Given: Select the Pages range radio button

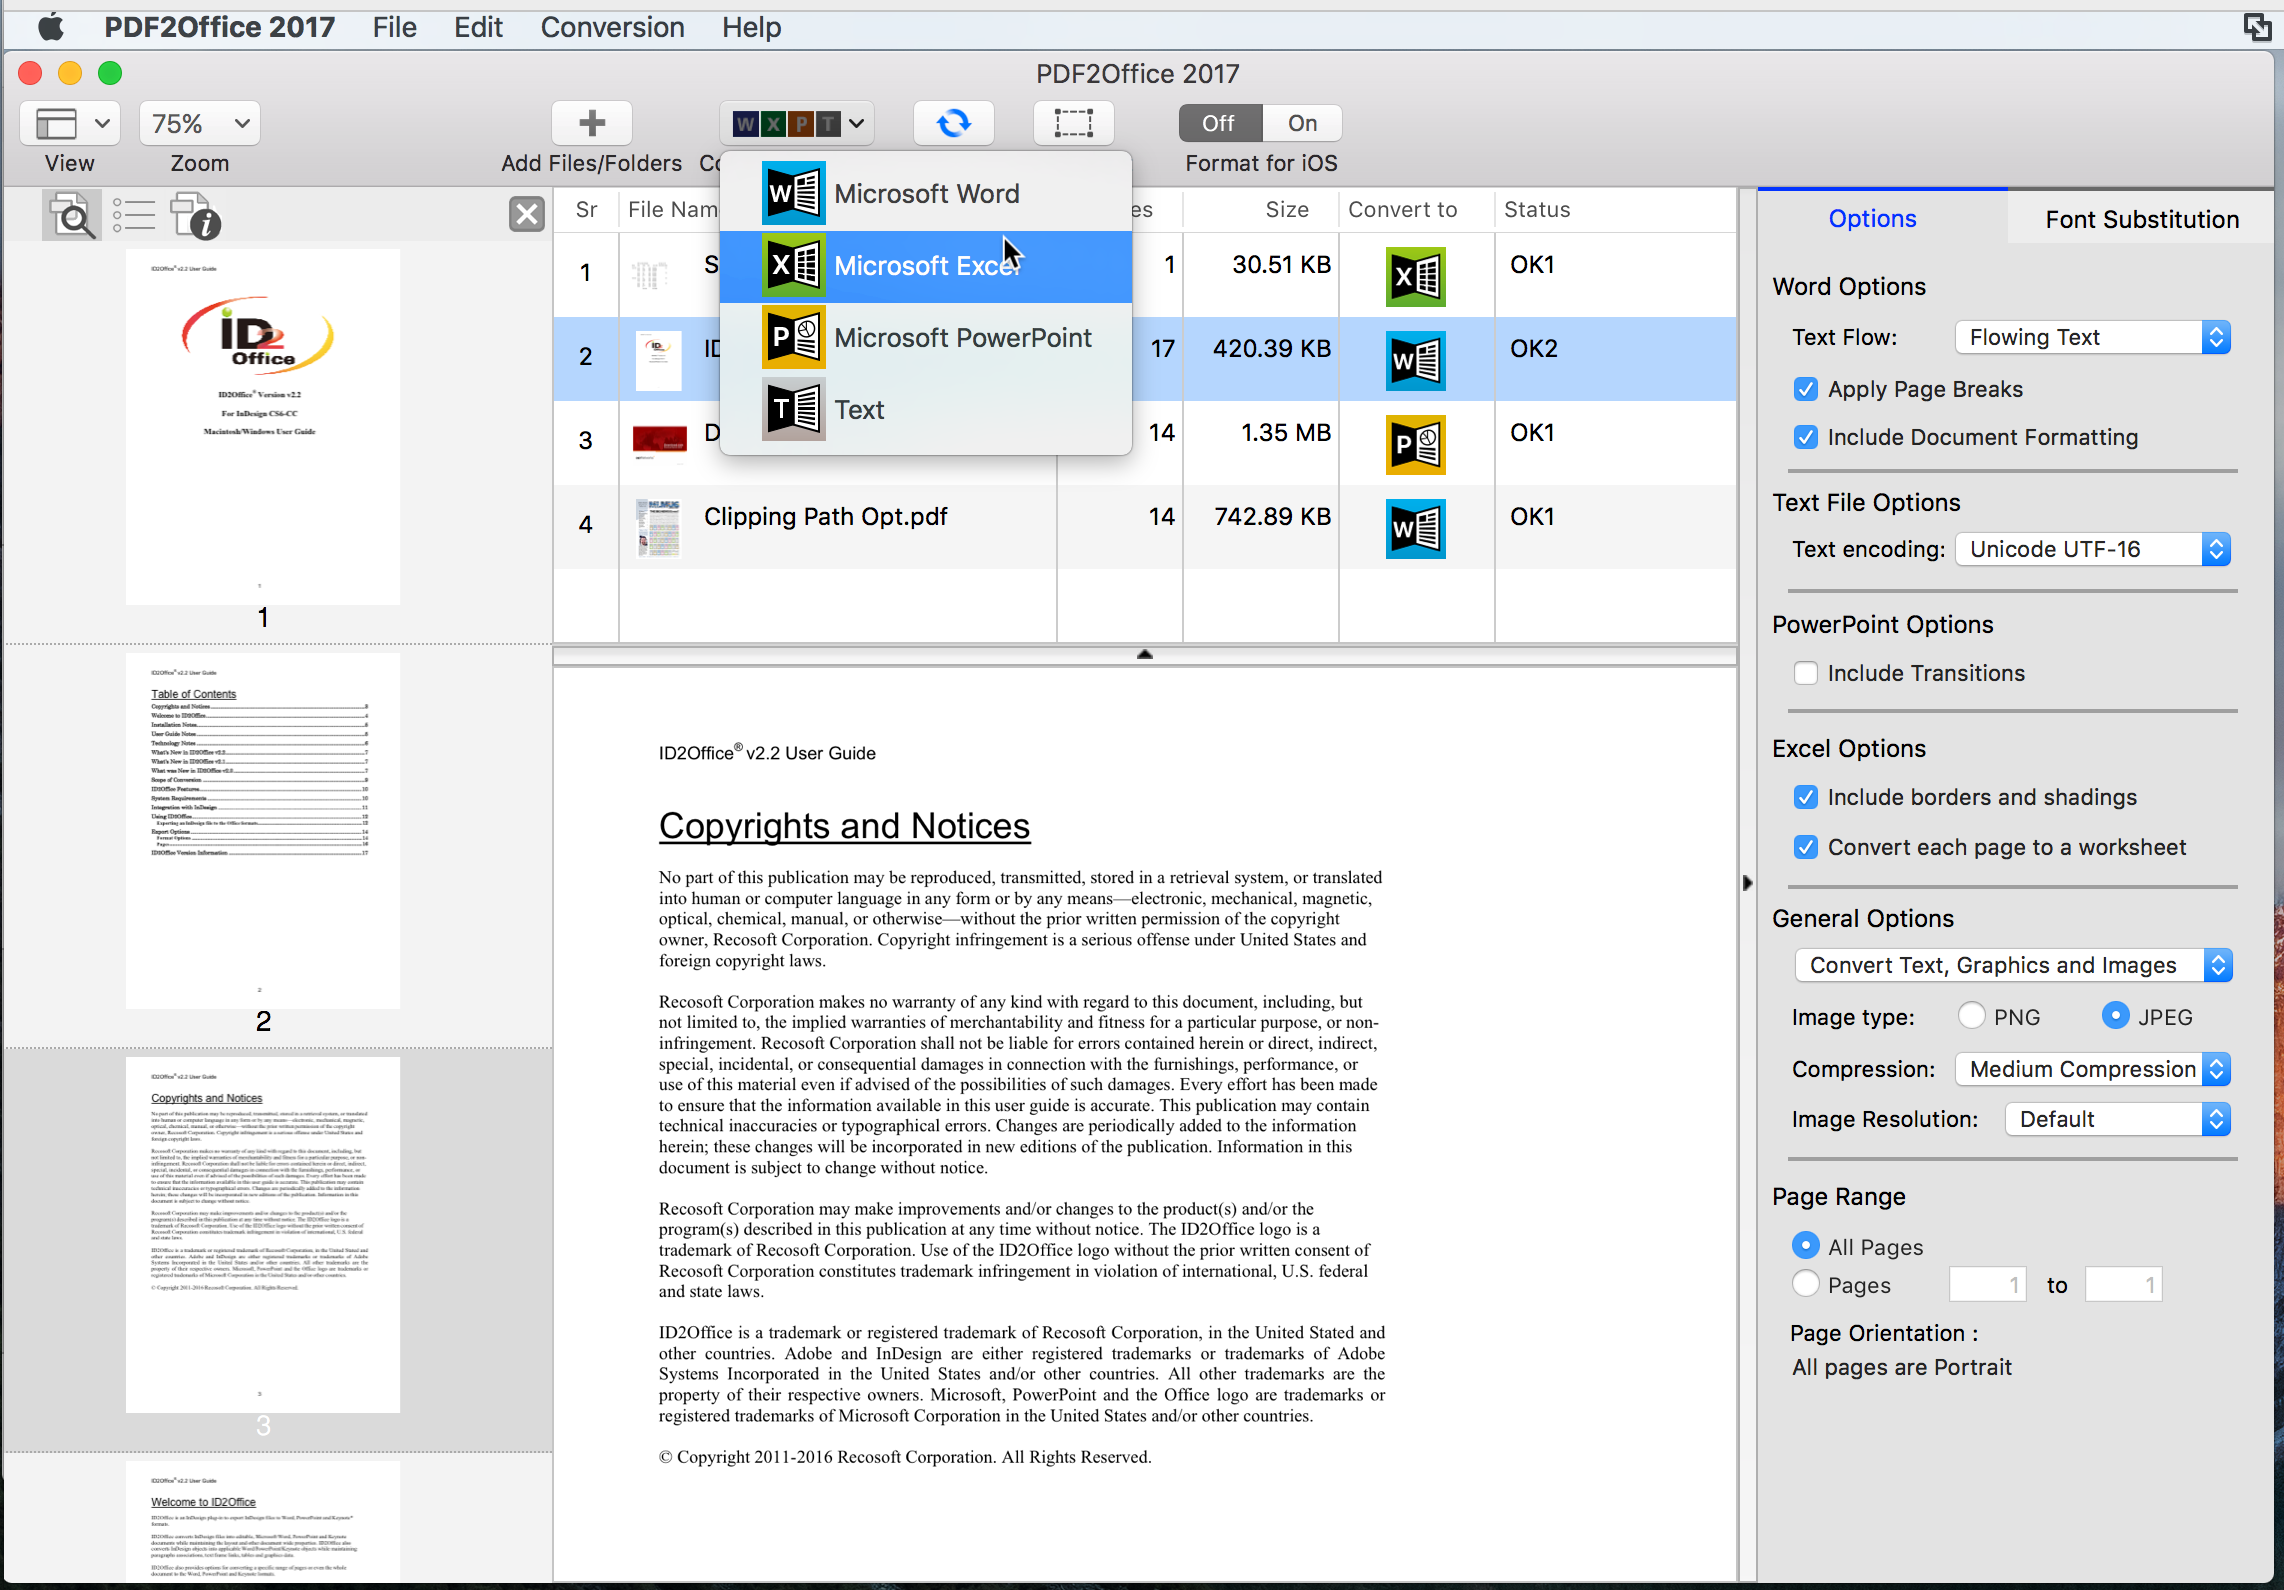Looking at the screenshot, I should tap(1805, 1283).
